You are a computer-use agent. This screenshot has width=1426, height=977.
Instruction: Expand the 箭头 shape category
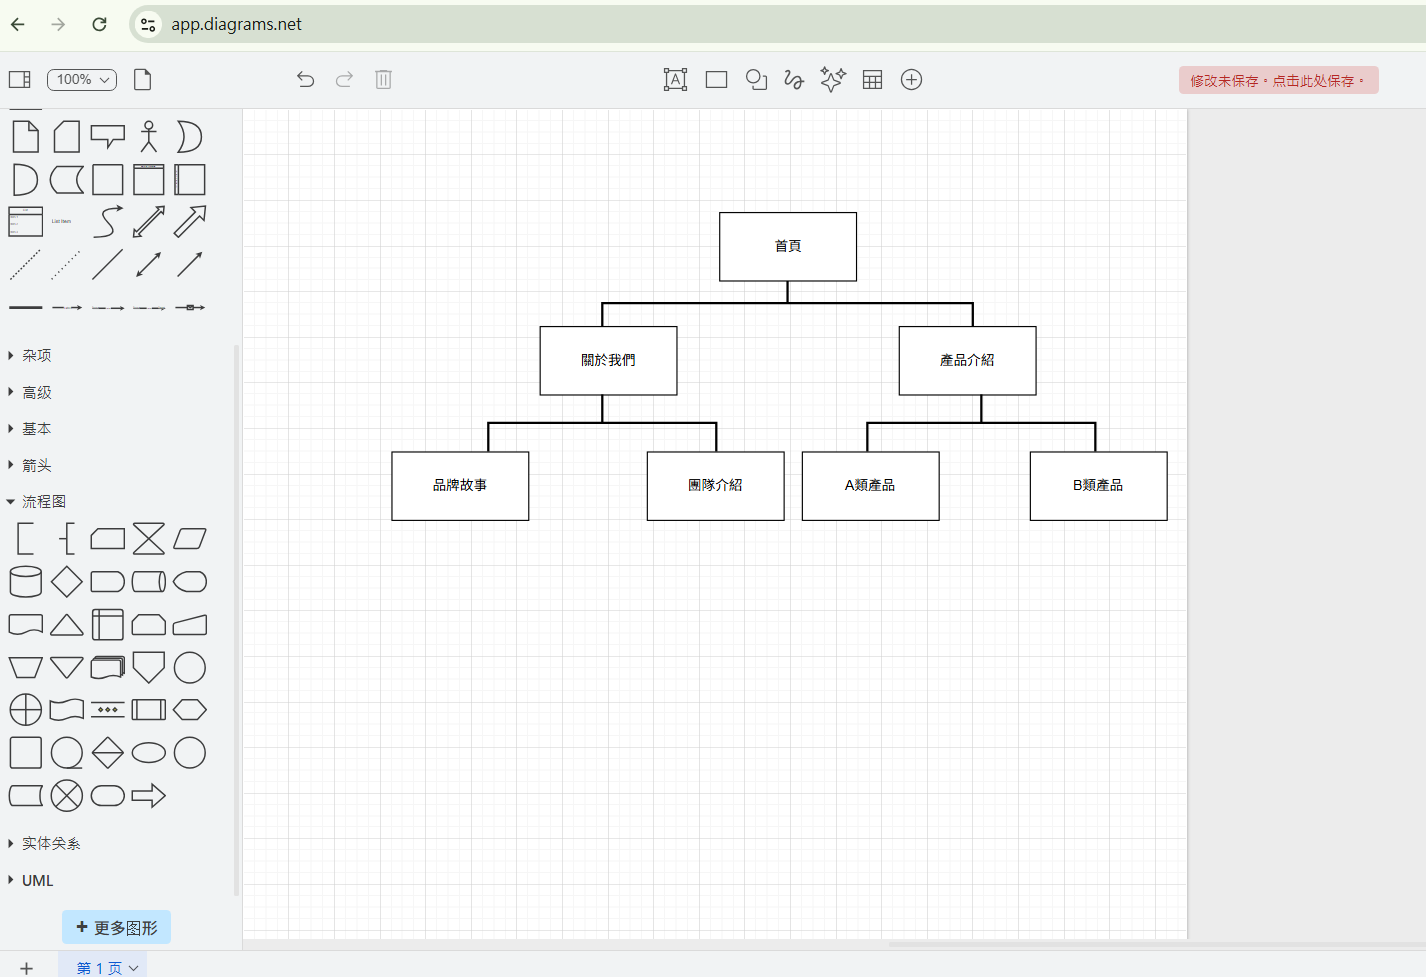point(37,466)
